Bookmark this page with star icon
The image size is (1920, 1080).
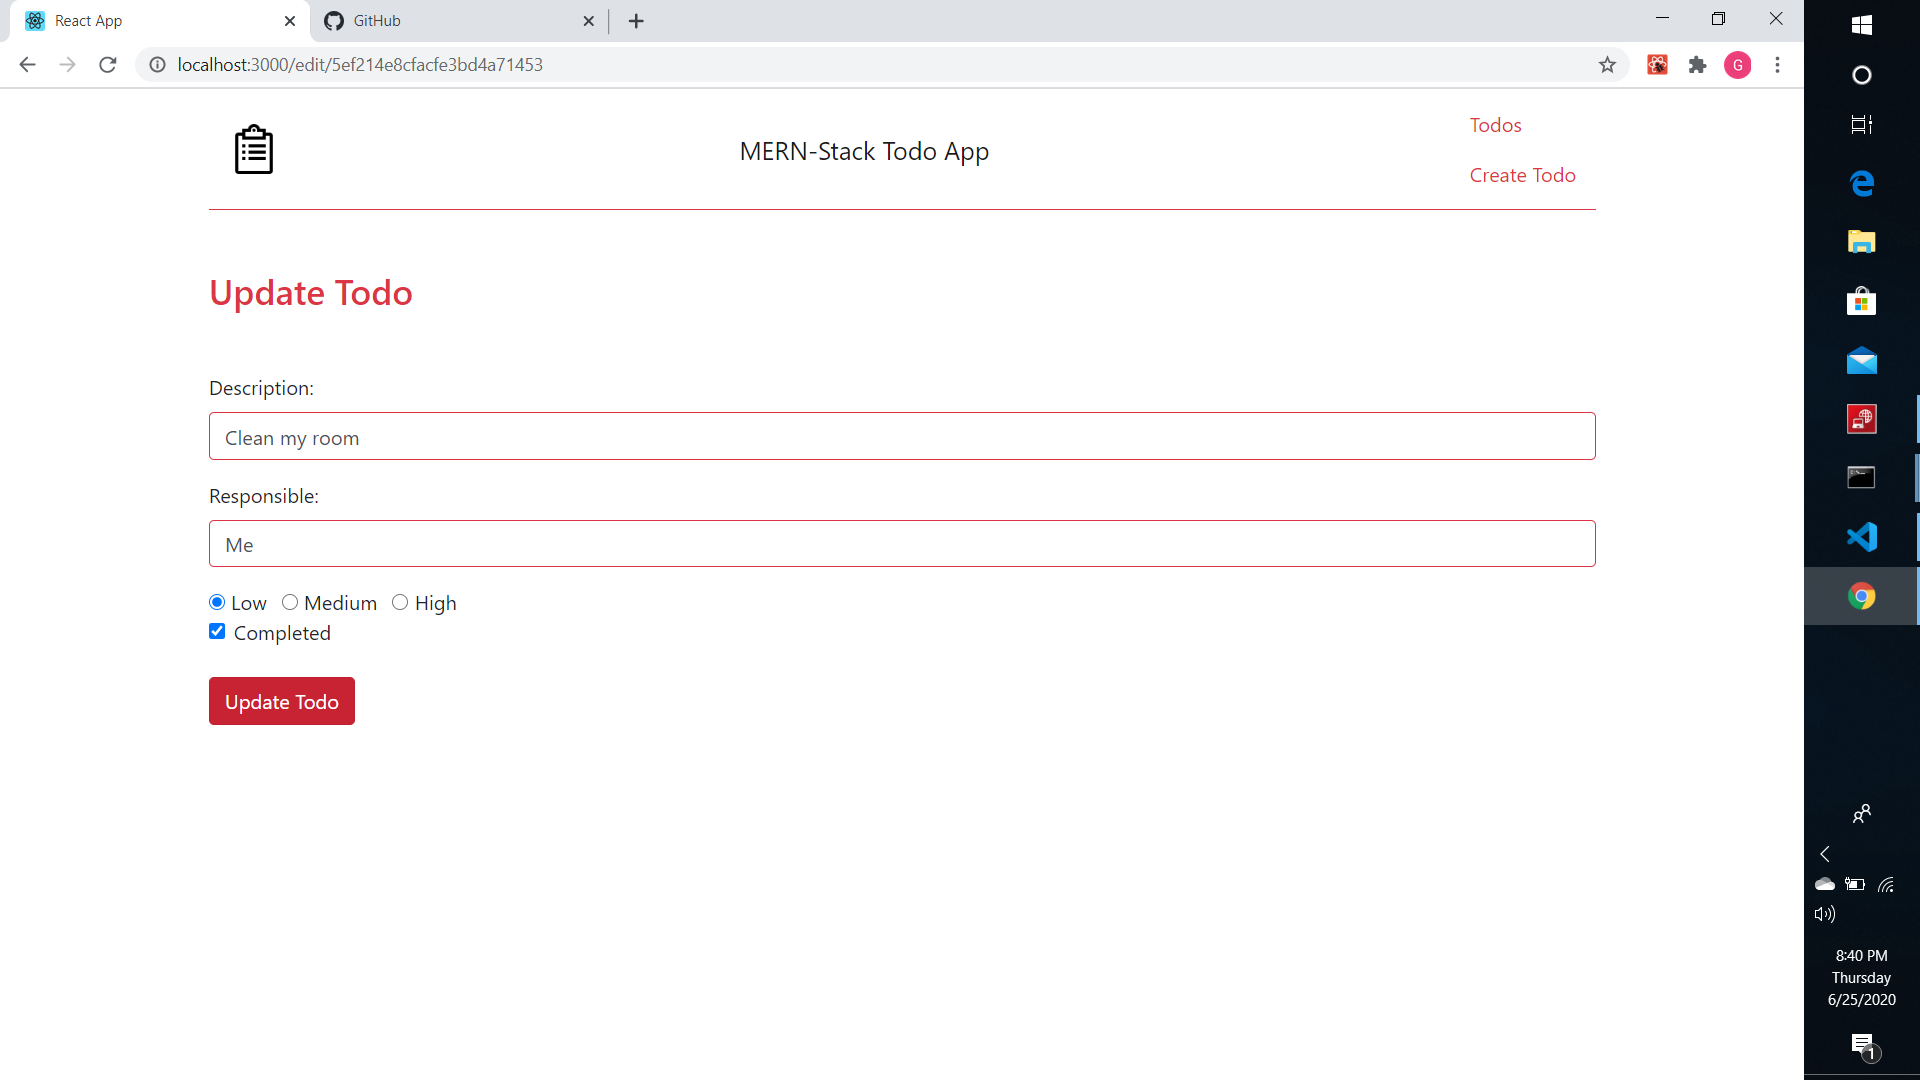point(1607,65)
